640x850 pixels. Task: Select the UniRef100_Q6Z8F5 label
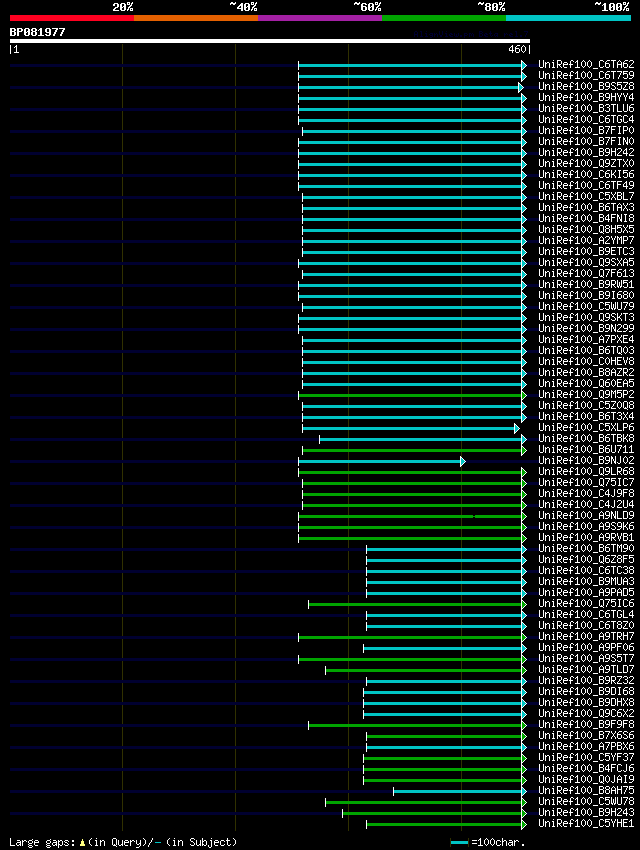pyautogui.click(x=586, y=559)
